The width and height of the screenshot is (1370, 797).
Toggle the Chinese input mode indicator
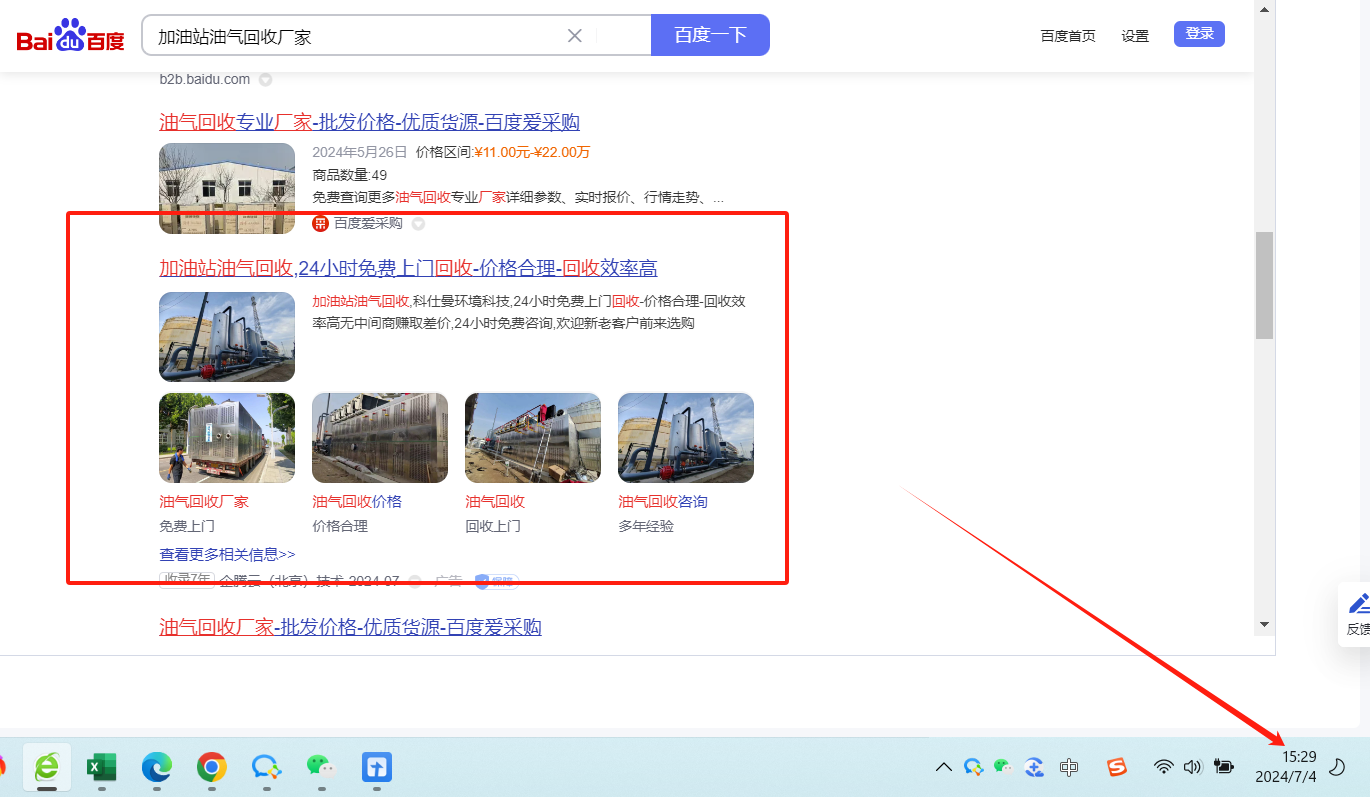[x=1069, y=767]
